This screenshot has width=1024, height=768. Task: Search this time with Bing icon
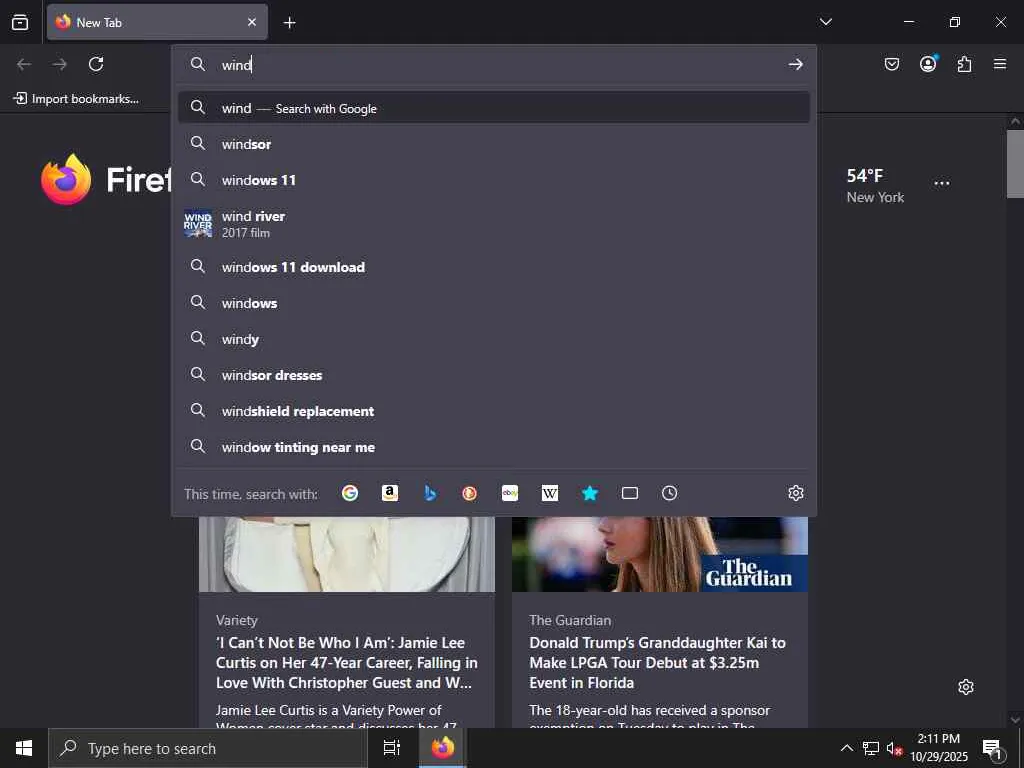[430, 493]
